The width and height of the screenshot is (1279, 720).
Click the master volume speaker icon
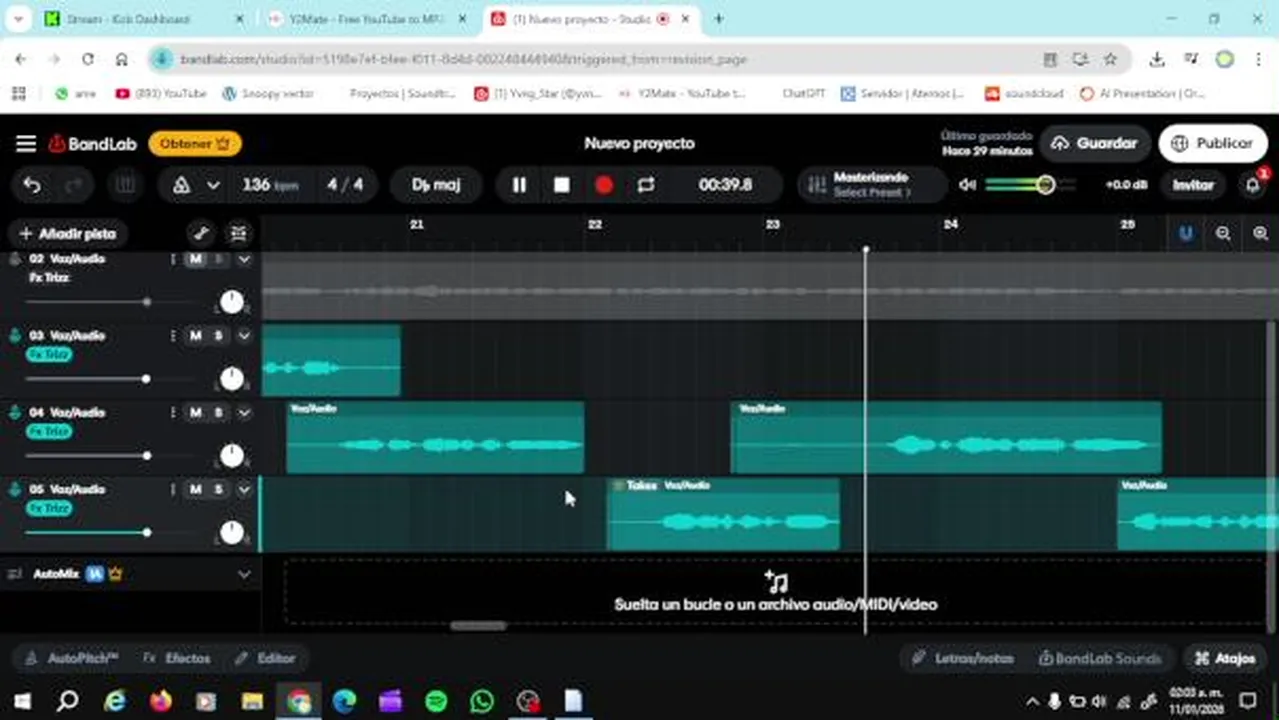[967, 185]
